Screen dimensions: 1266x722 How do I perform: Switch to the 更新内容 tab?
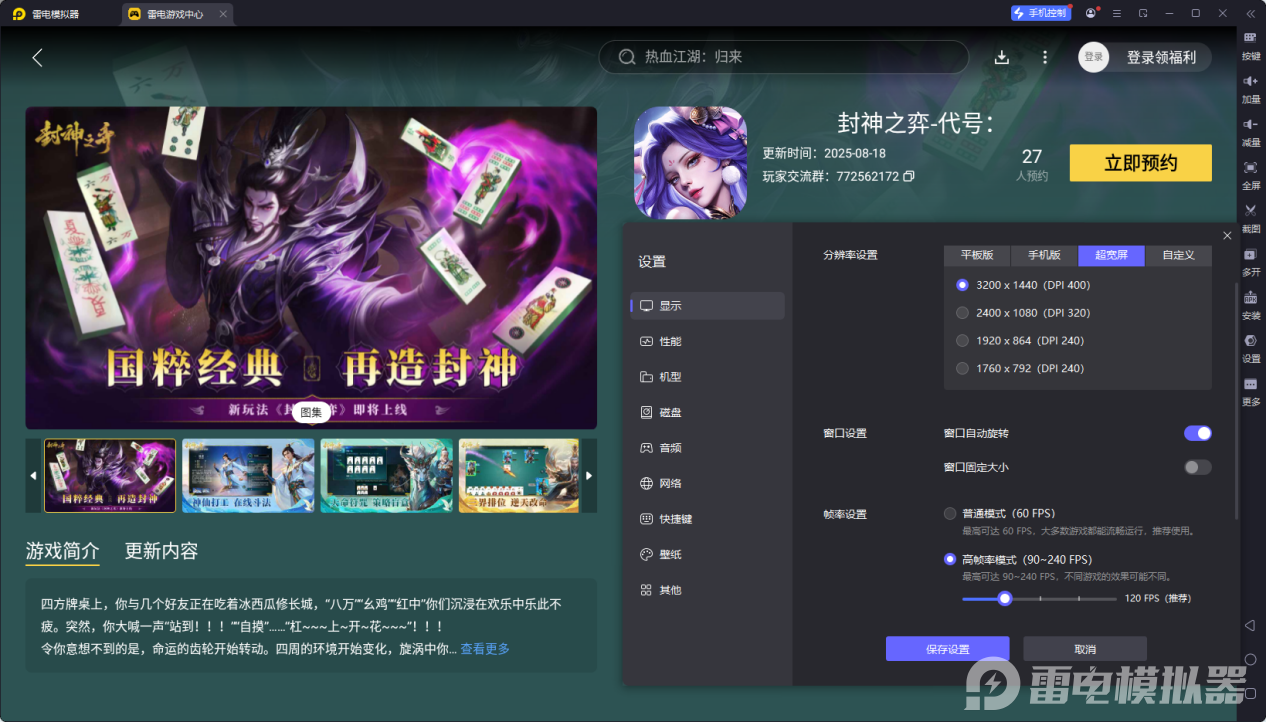tap(161, 551)
